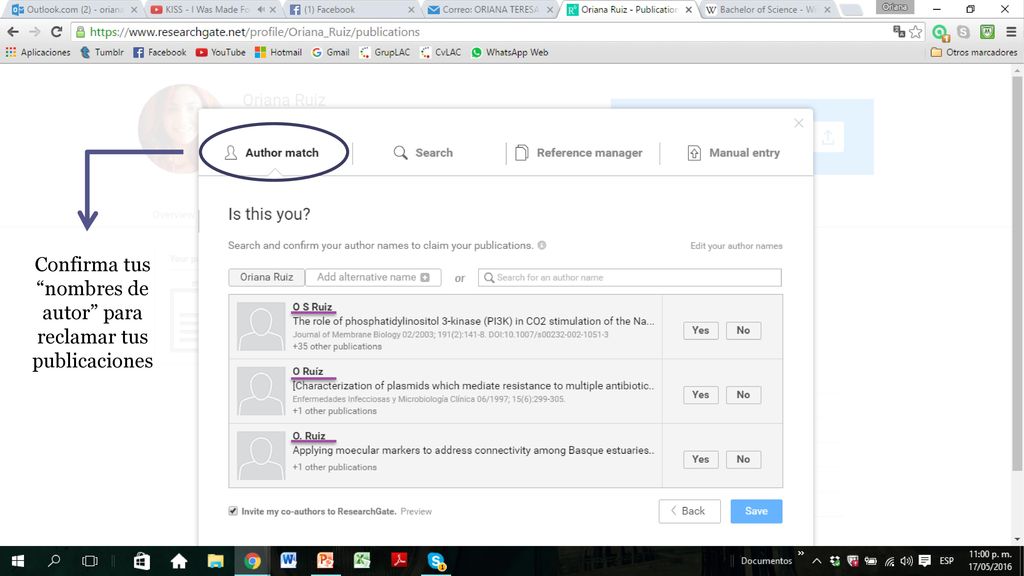The width and height of the screenshot is (1024, 576).
Task: Switch to KISS YouTube browser tab
Action: [x=214, y=10]
